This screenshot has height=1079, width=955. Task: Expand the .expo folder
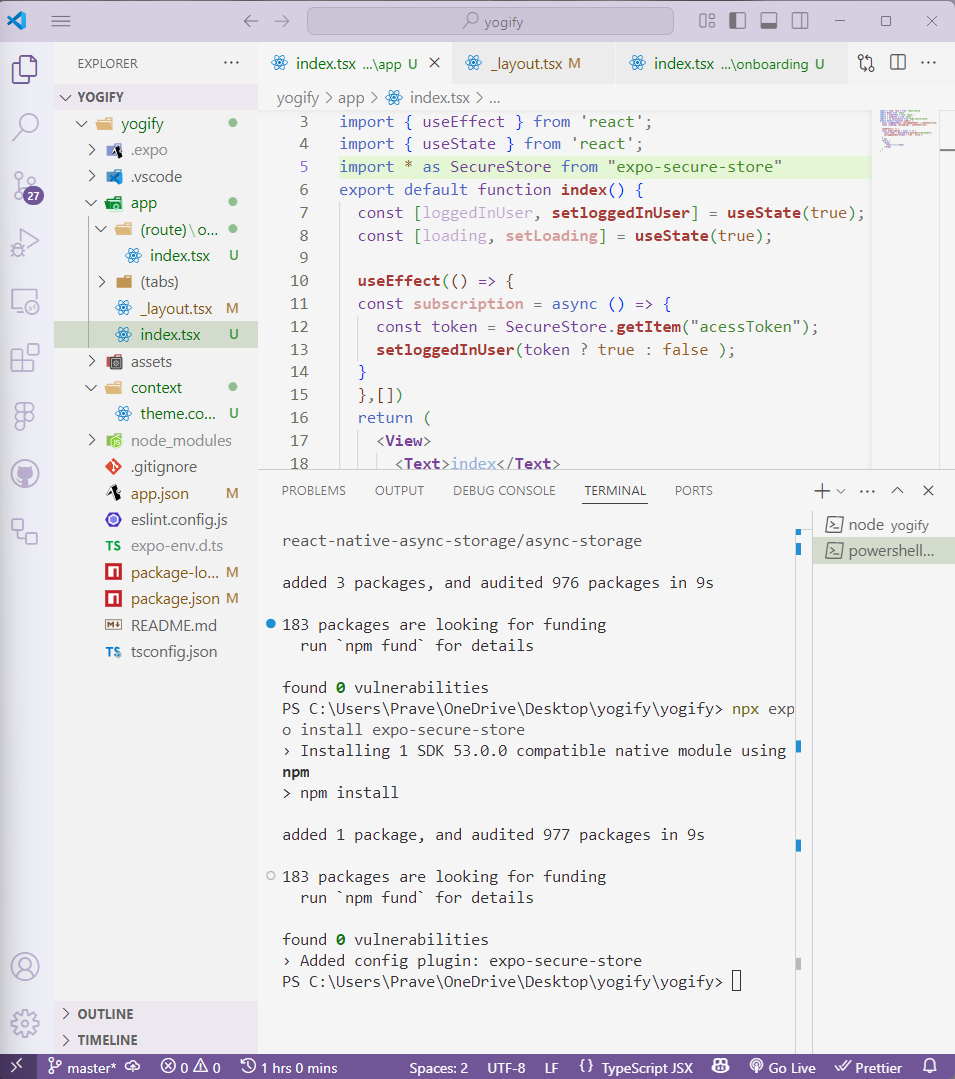(x=155, y=150)
